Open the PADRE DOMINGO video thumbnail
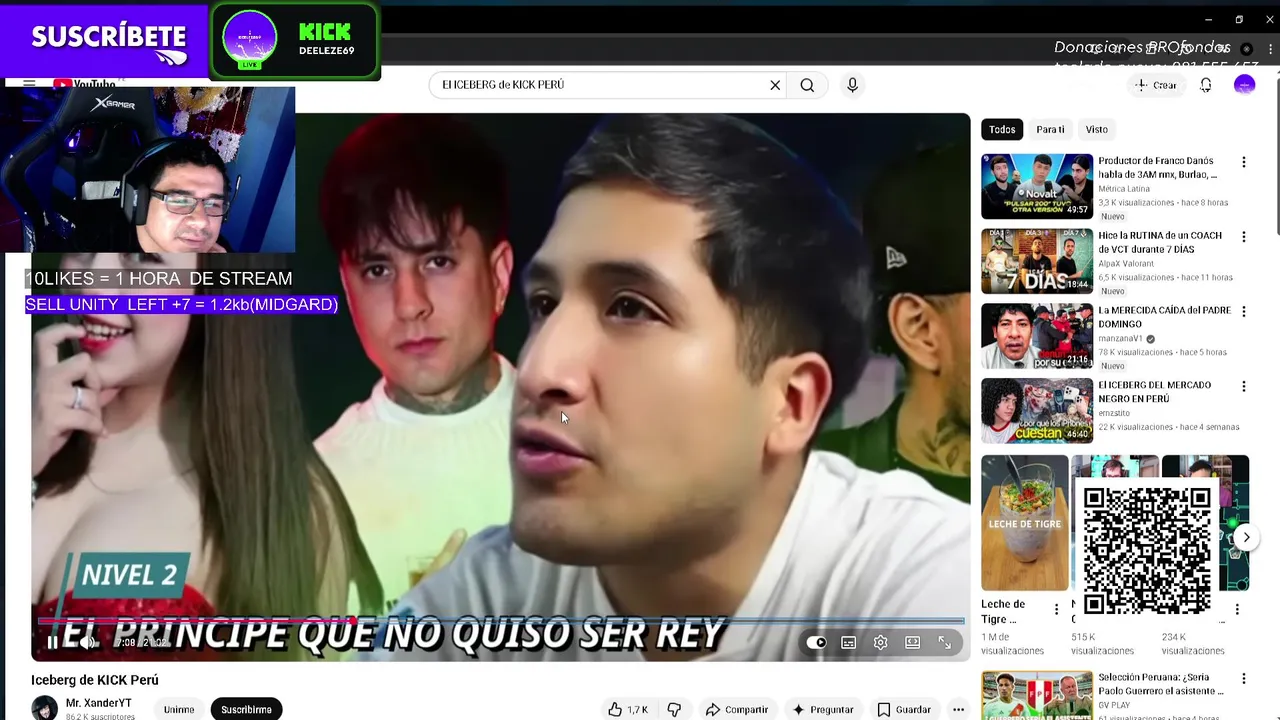1280x720 pixels. coord(1037,336)
